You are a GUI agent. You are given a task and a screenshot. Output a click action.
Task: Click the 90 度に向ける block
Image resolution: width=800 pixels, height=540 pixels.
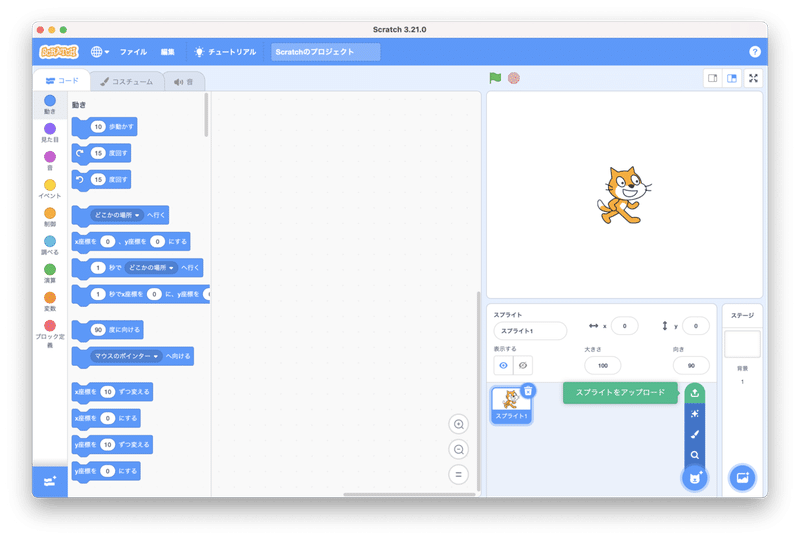click(x=108, y=330)
